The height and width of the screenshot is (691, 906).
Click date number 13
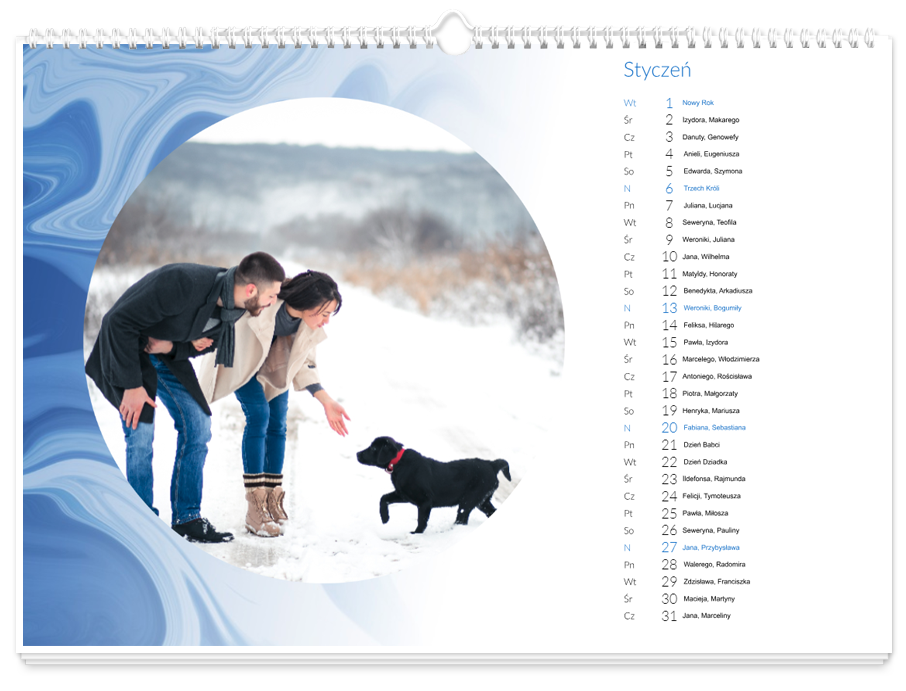coord(669,308)
